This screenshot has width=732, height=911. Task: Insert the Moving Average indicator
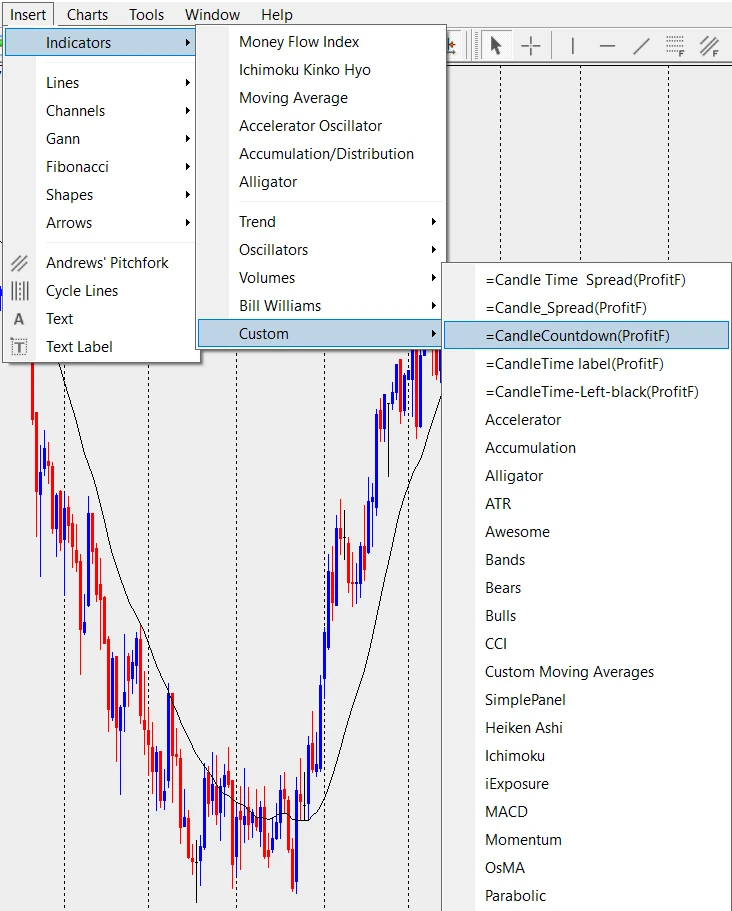pyautogui.click(x=293, y=98)
